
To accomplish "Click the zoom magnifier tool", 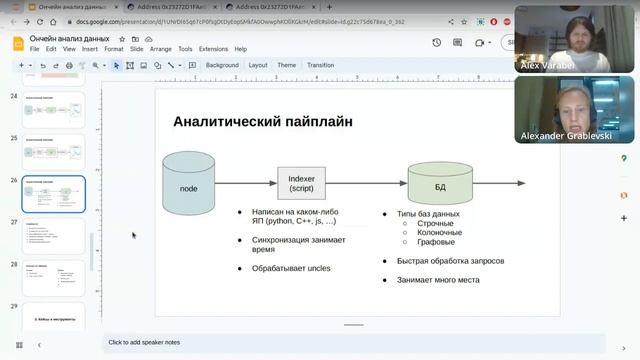I will pyautogui.click(x=96, y=66).
